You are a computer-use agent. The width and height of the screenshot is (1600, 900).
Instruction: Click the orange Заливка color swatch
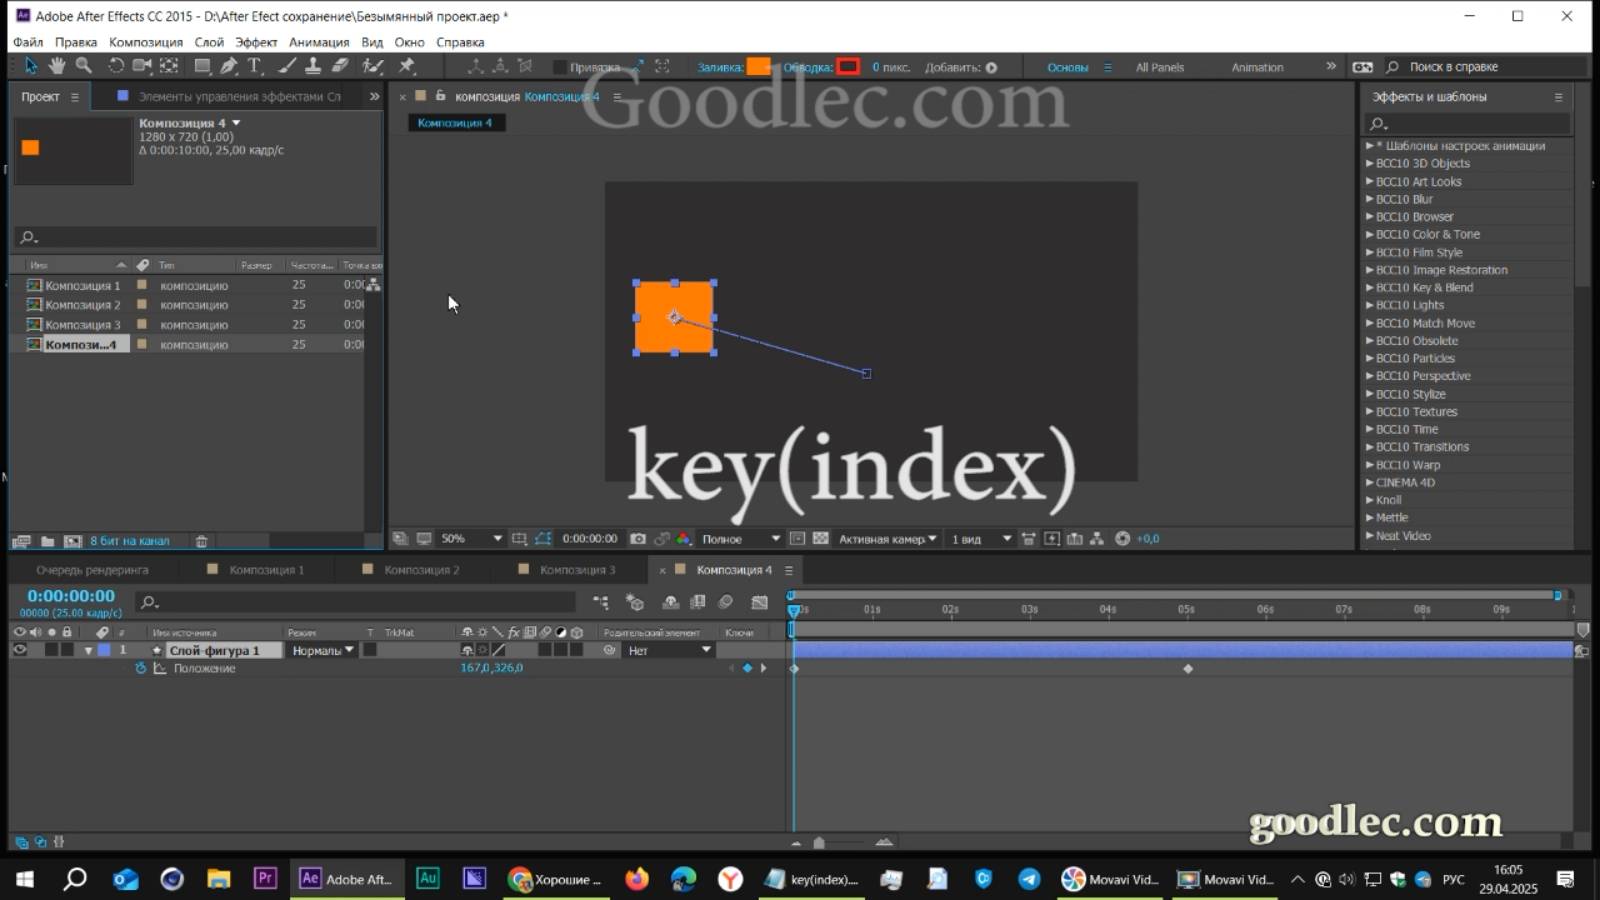click(760, 67)
